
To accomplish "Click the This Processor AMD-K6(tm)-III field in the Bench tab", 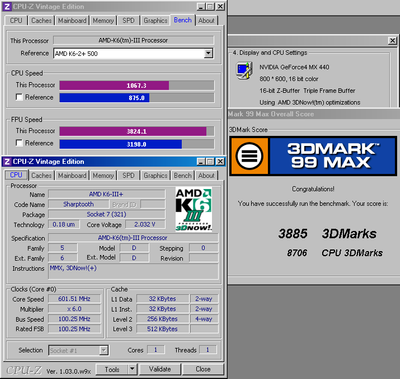I will [x=133, y=40].
